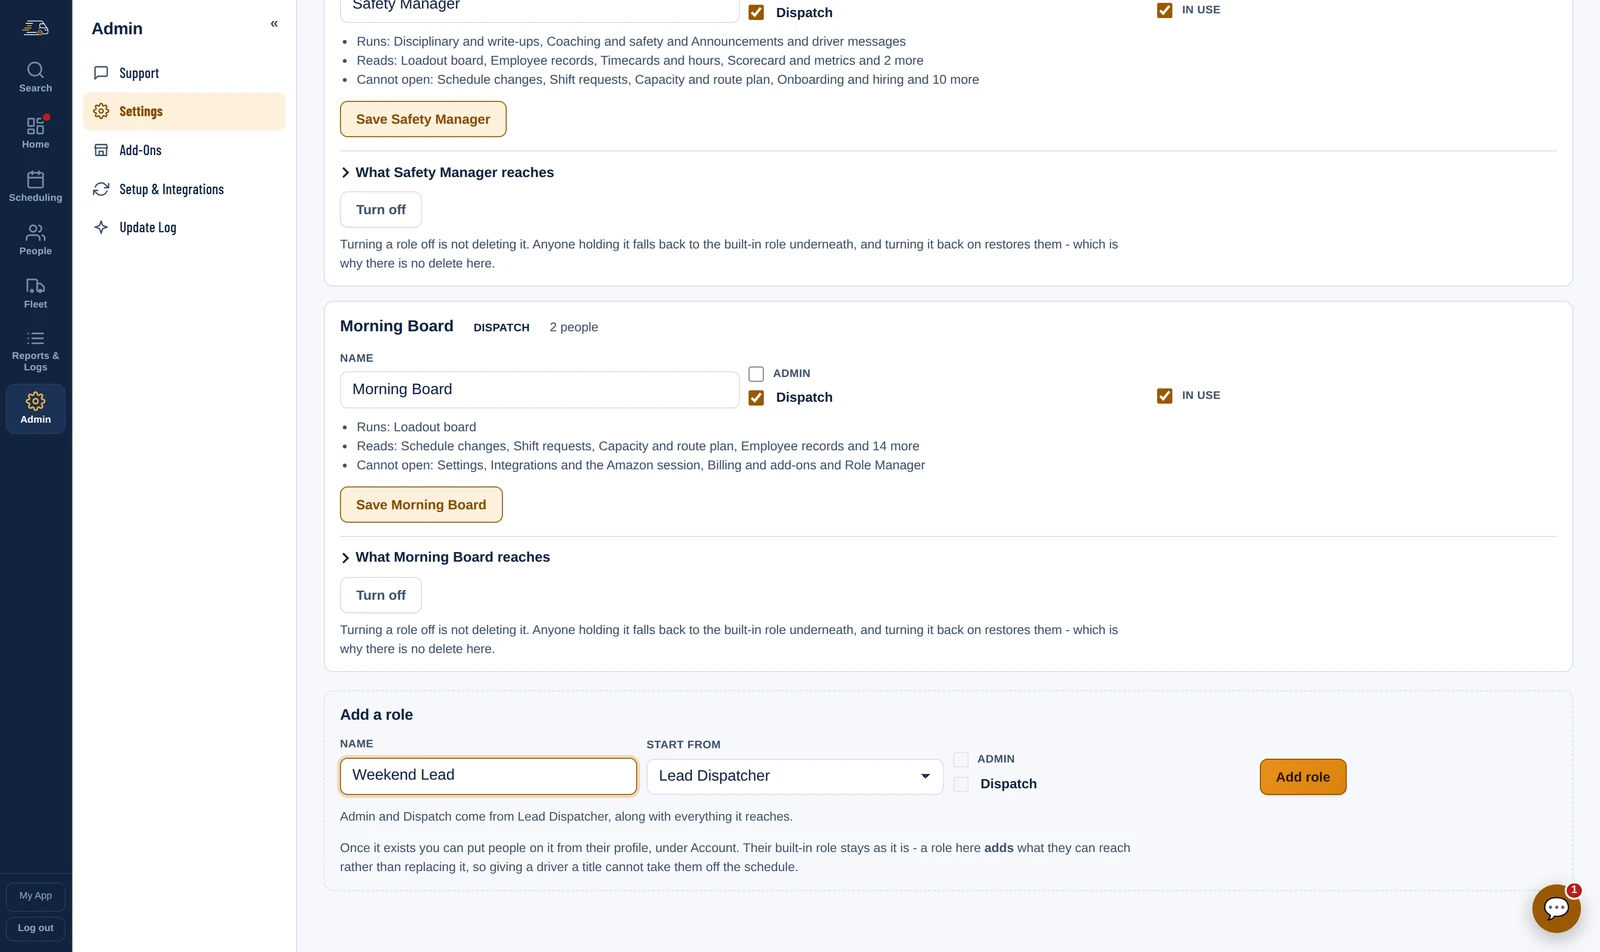Collapse the Admin panel with double-chevron

[274, 24]
